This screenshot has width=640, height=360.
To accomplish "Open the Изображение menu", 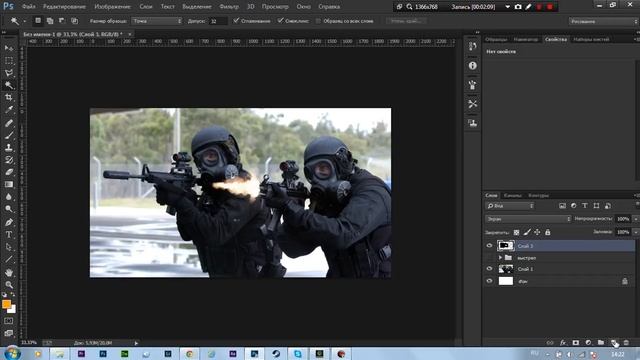I will (x=112, y=7).
